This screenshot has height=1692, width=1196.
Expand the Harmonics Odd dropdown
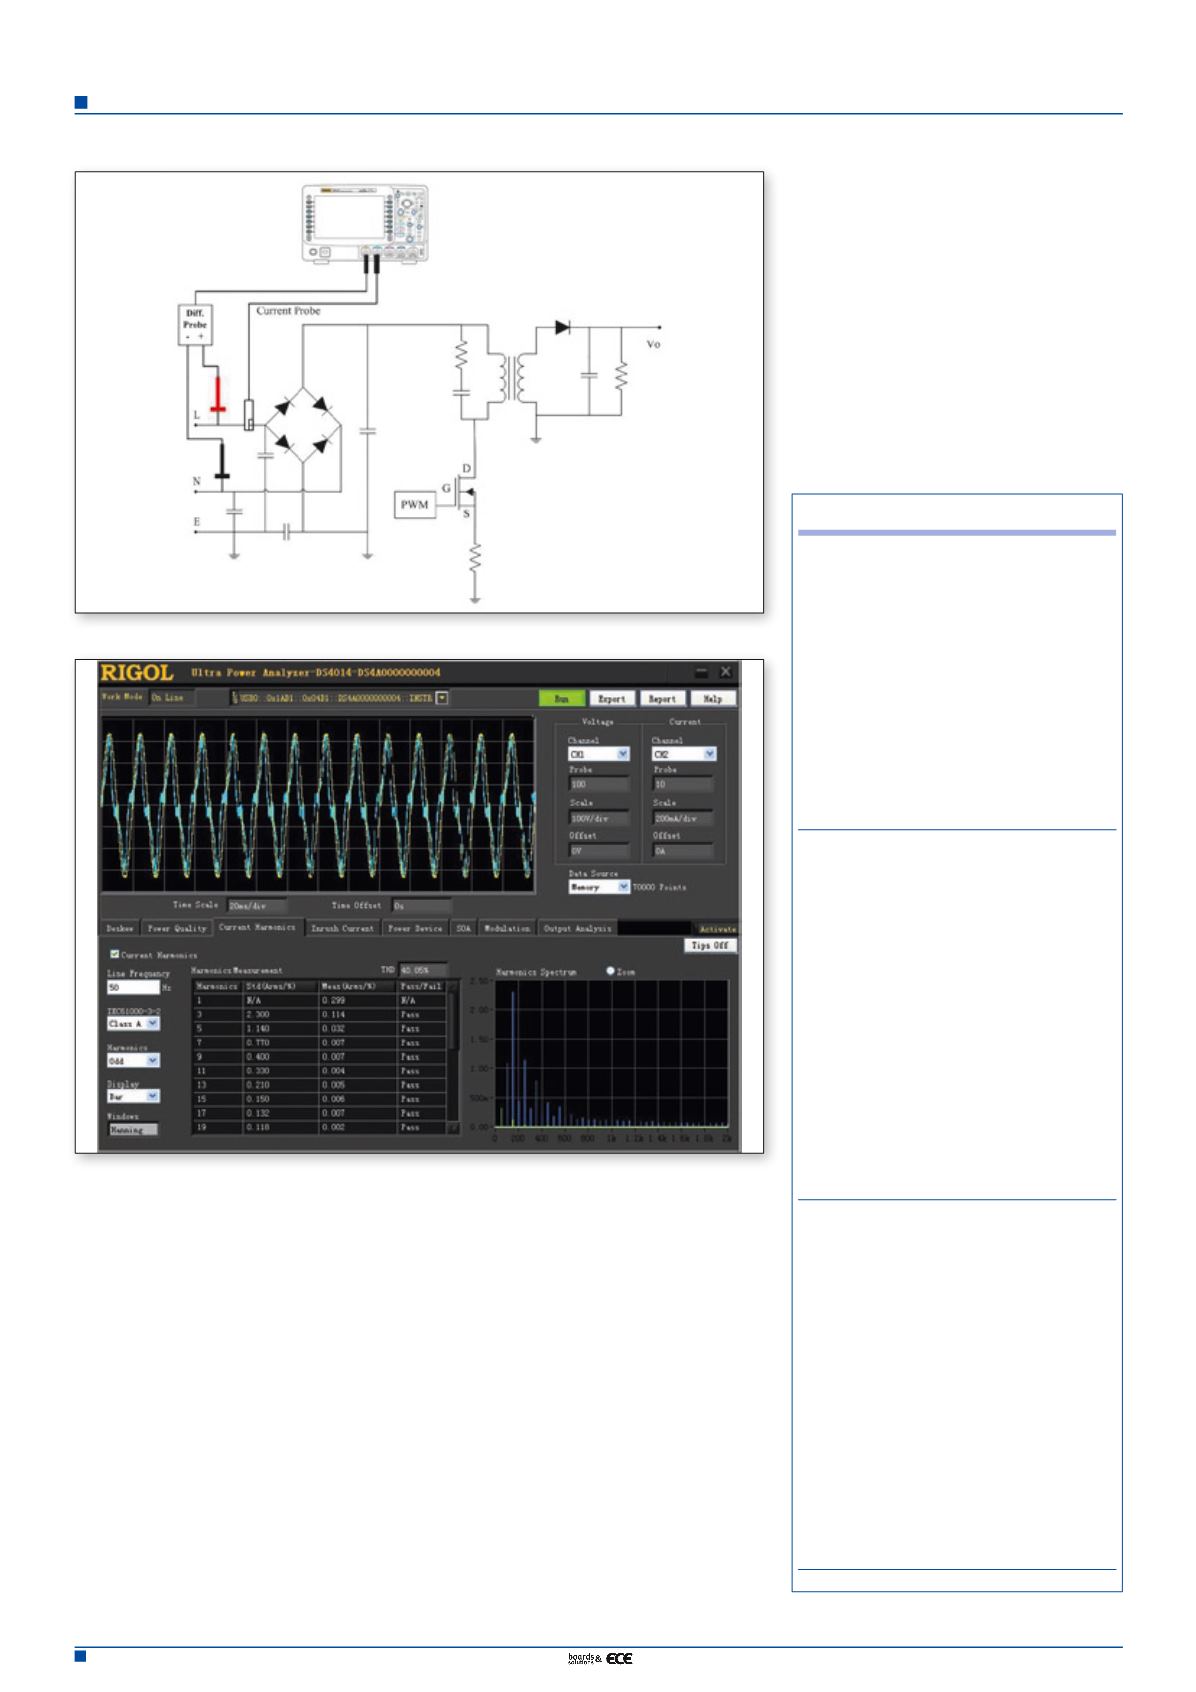point(153,1060)
